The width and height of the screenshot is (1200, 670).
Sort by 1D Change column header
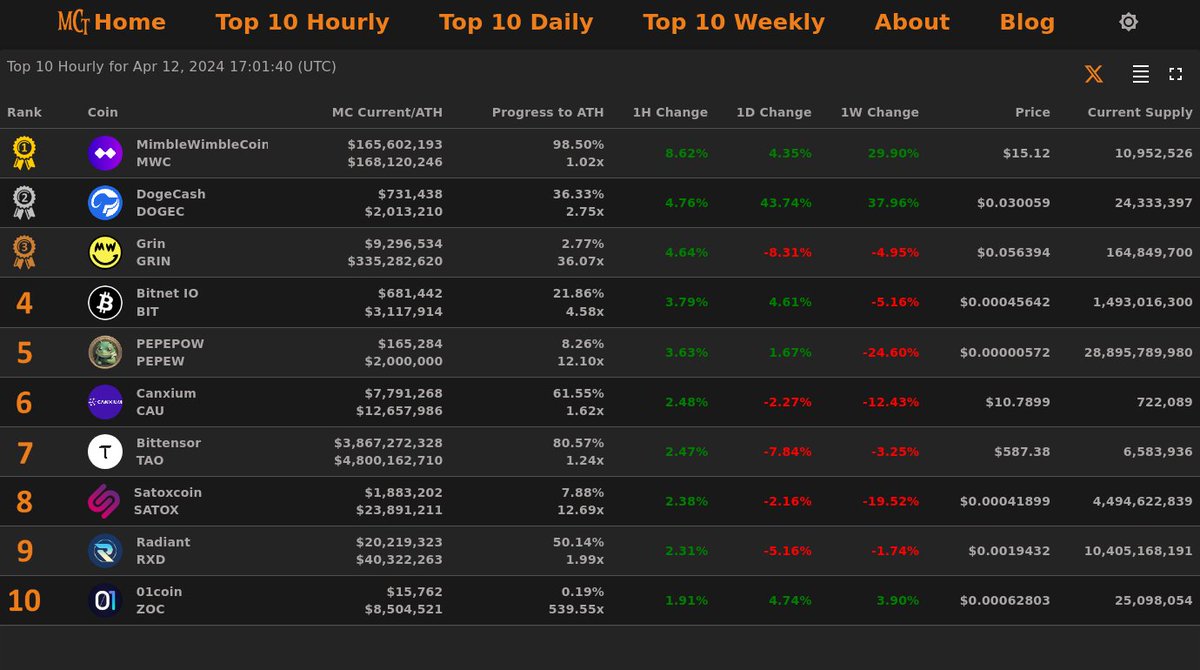click(x=774, y=112)
